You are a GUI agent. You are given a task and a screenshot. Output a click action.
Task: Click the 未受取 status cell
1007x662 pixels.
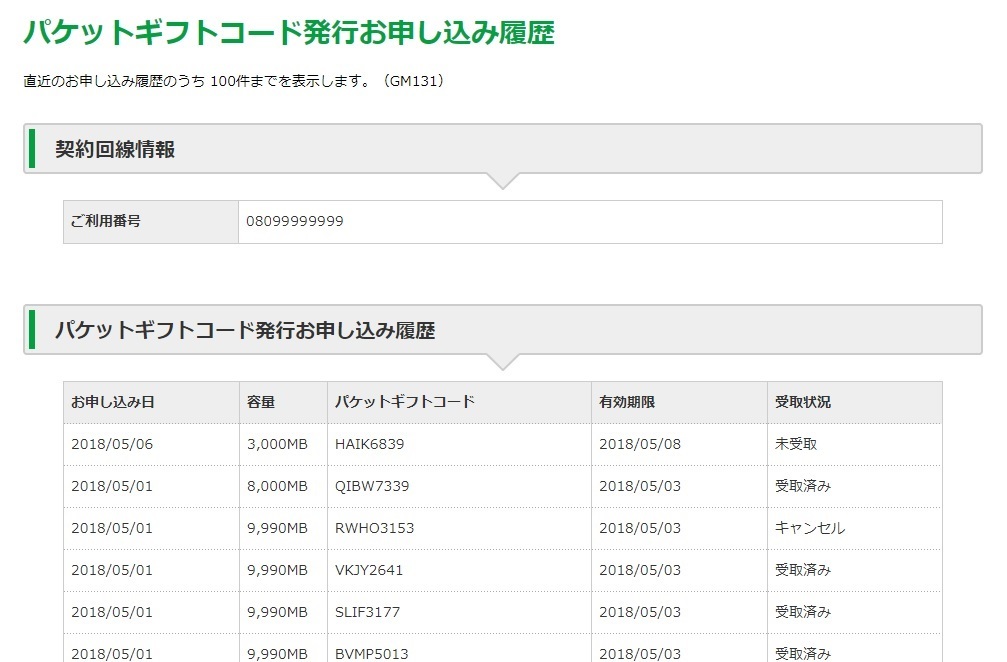(796, 444)
